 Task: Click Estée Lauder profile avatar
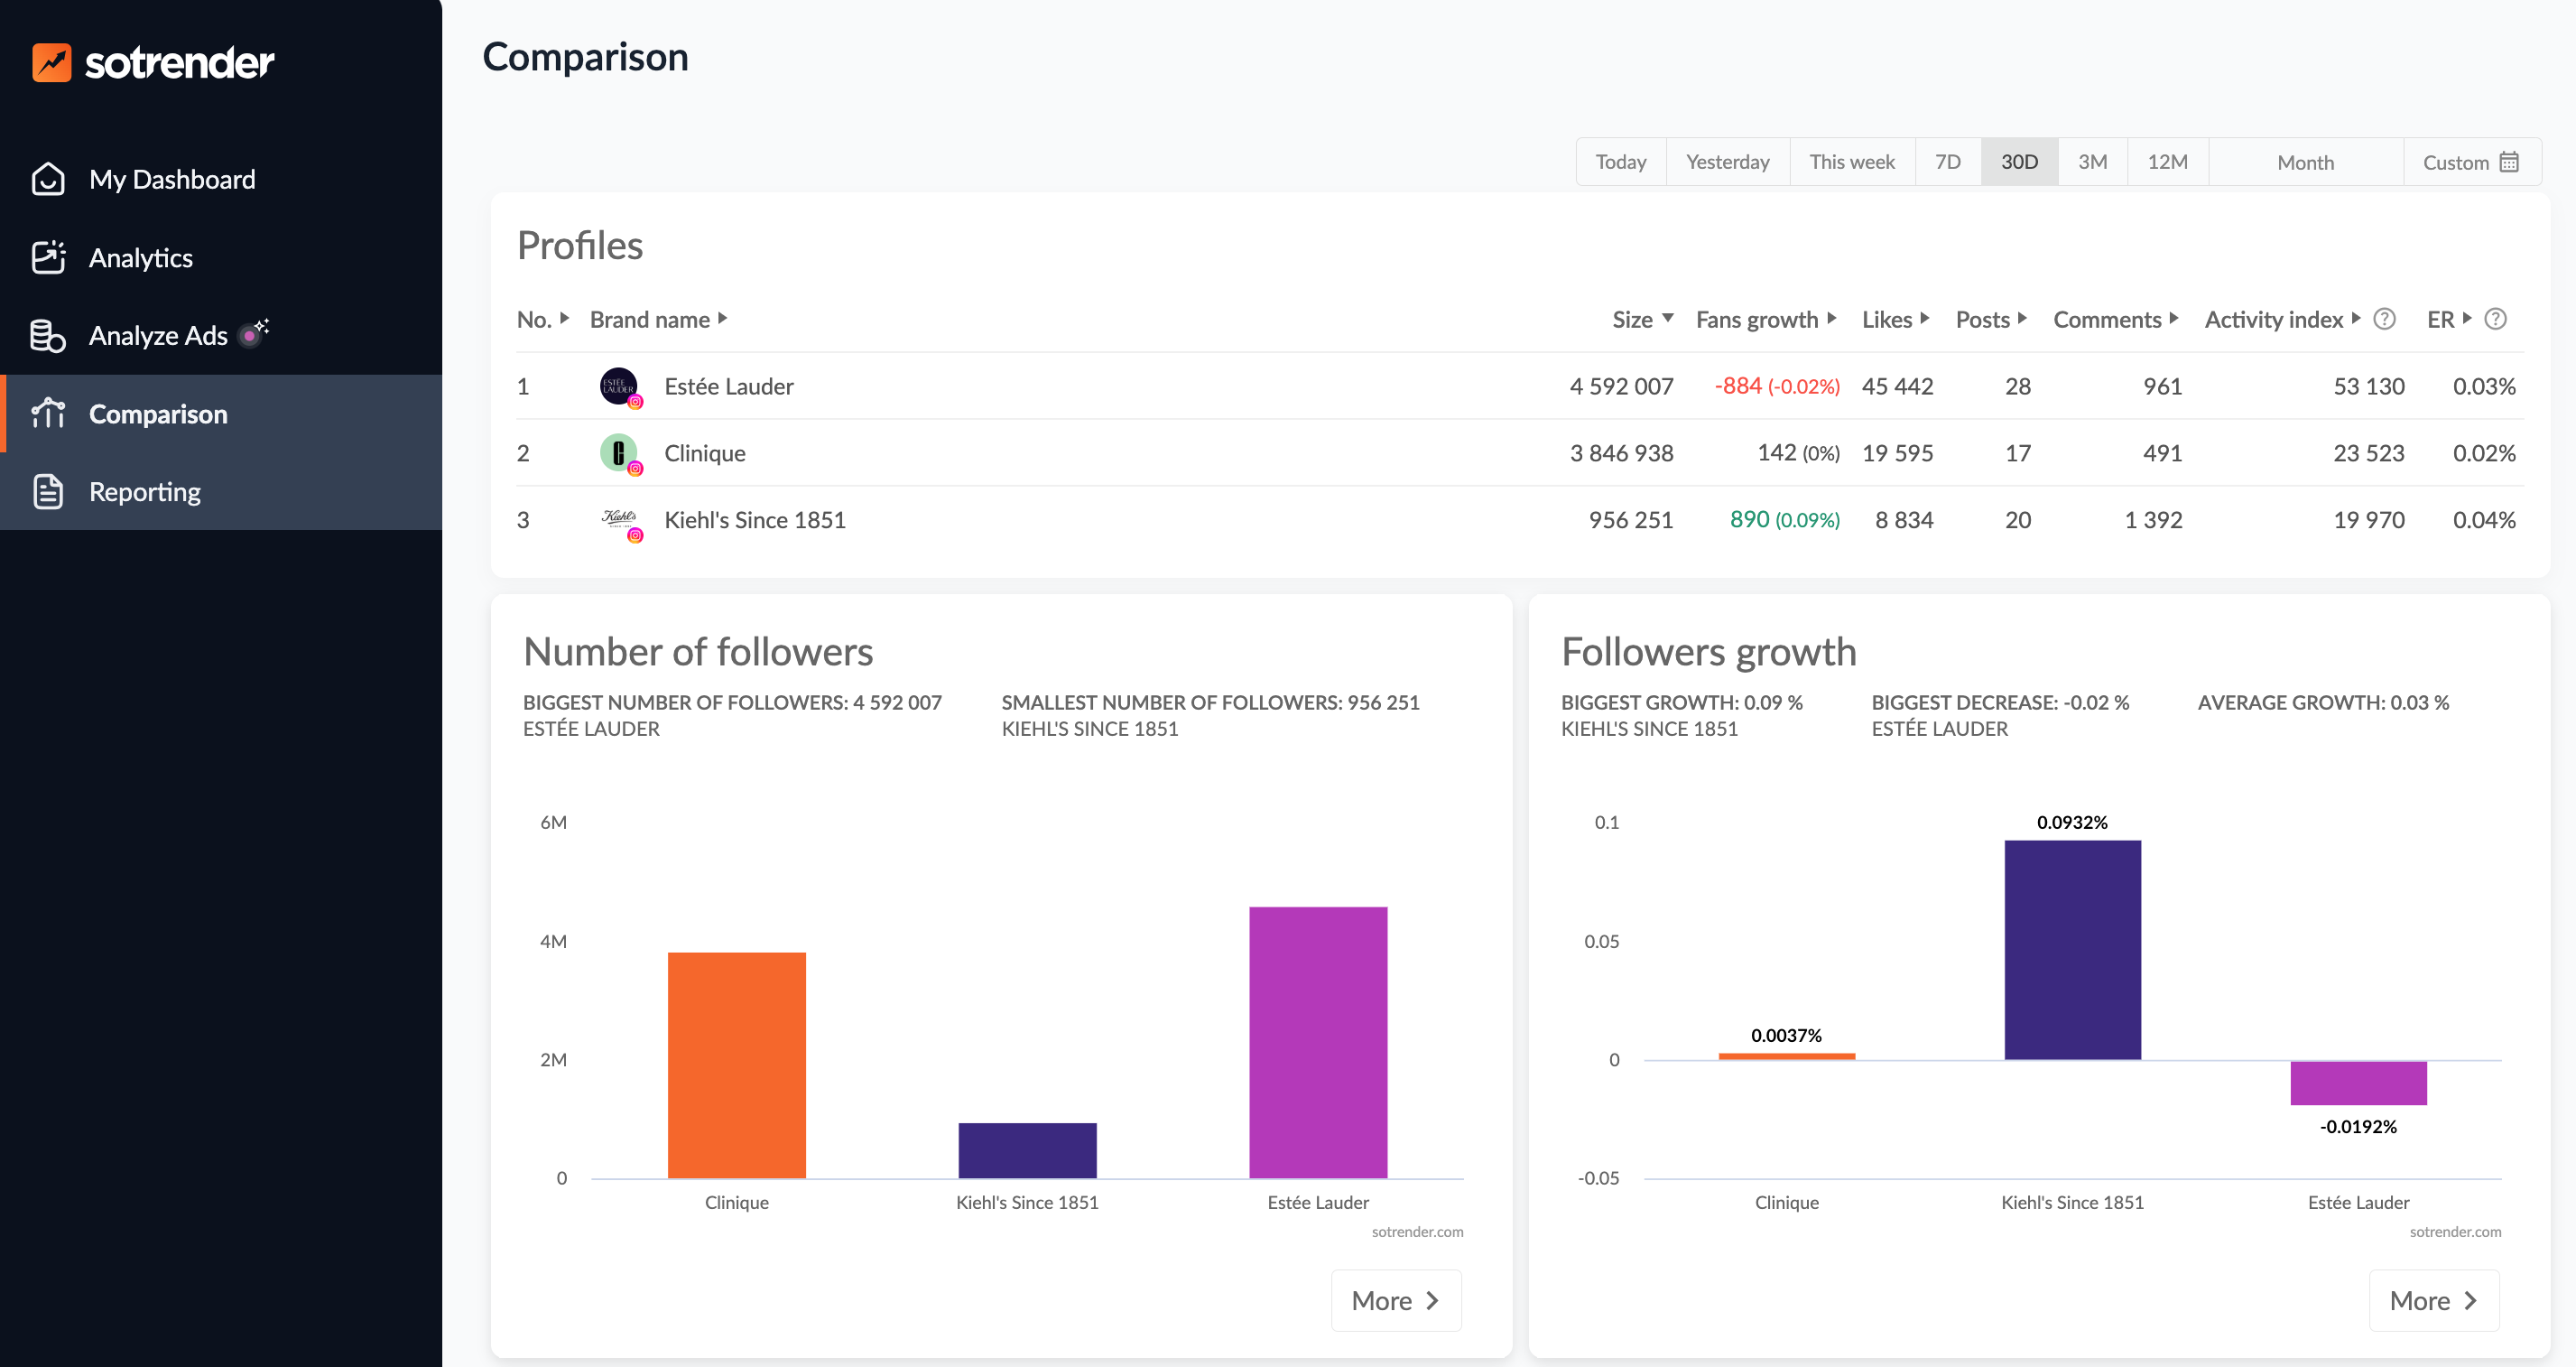[619, 386]
